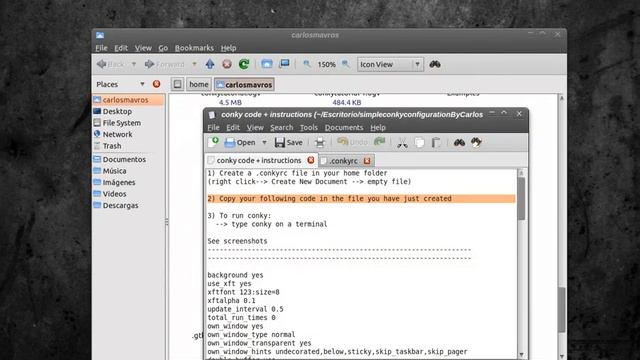Open Back history dropdown arrow

coord(133,64)
